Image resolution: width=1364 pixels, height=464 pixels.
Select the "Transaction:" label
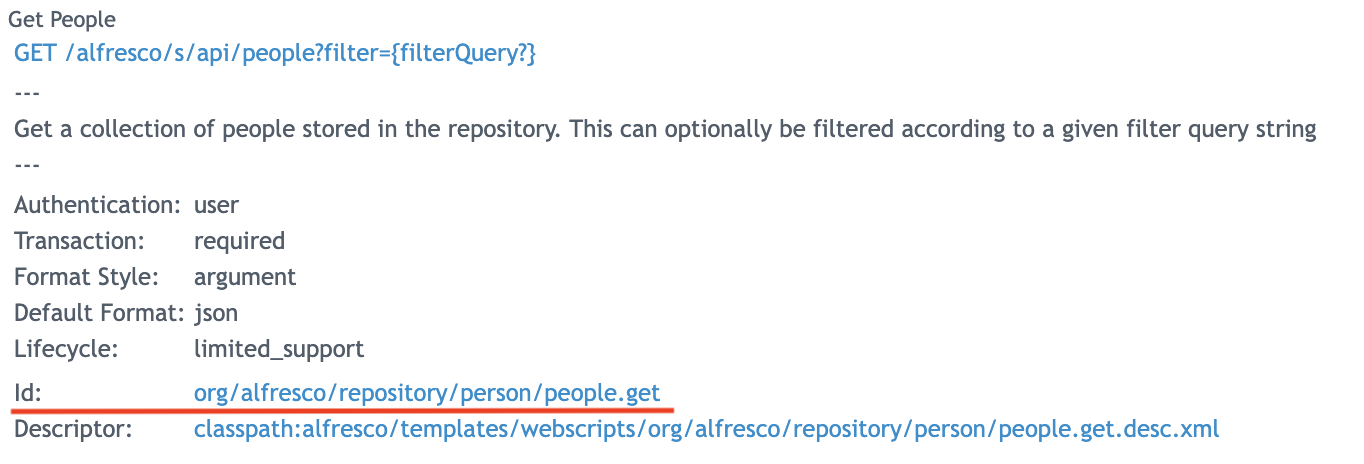[79, 241]
